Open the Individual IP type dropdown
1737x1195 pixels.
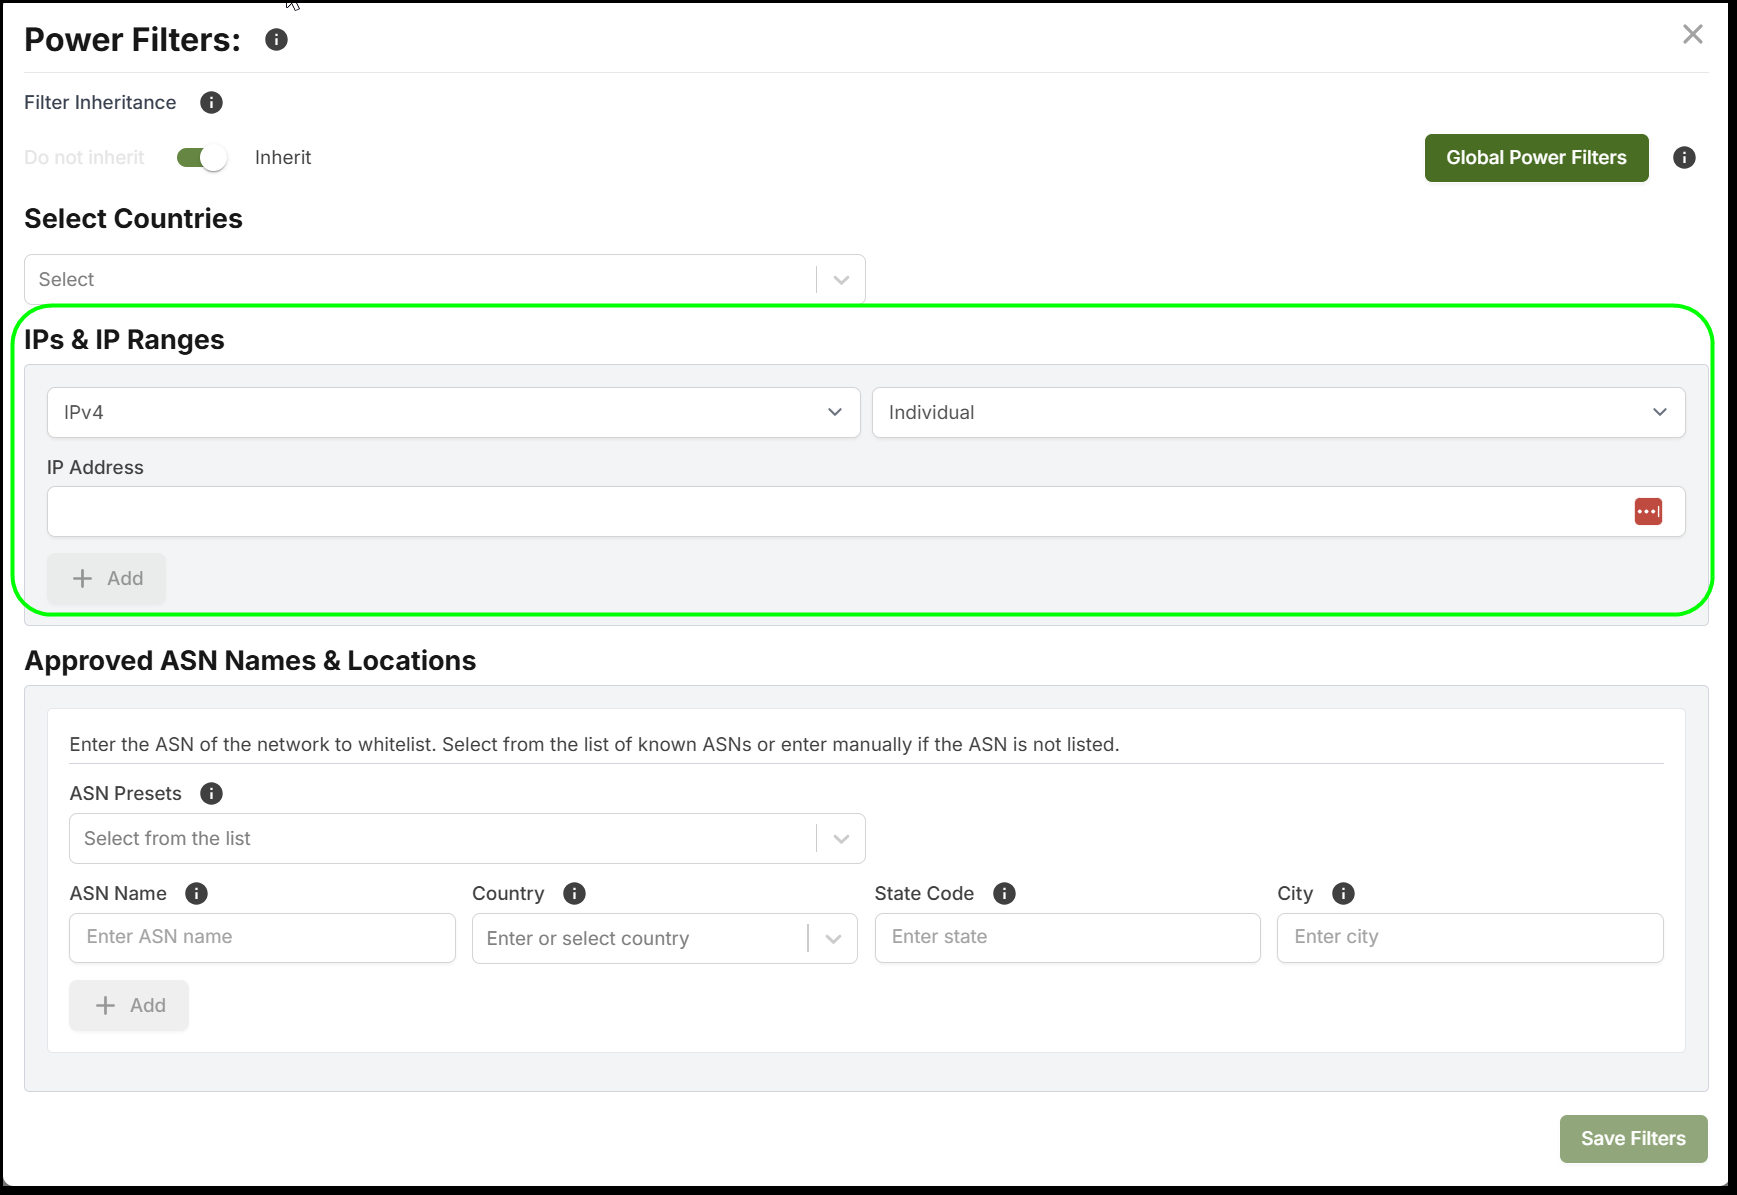click(1277, 413)
